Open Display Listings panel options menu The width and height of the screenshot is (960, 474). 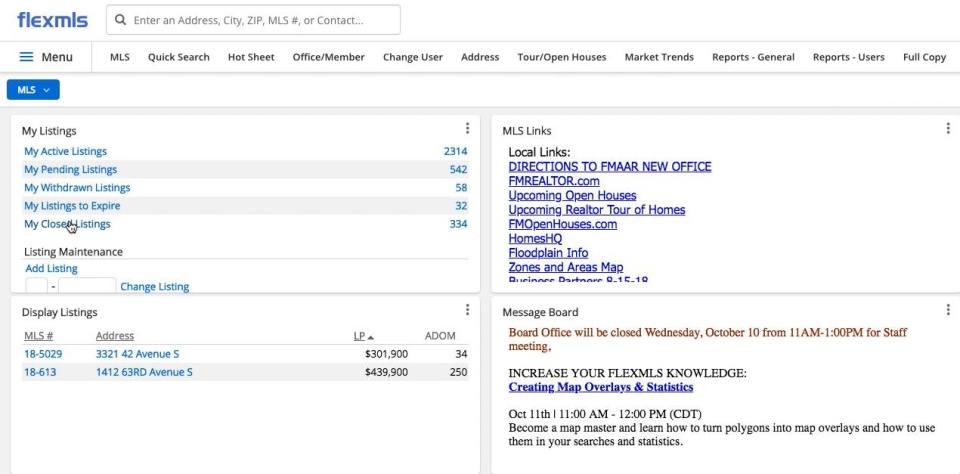point(467,311)
